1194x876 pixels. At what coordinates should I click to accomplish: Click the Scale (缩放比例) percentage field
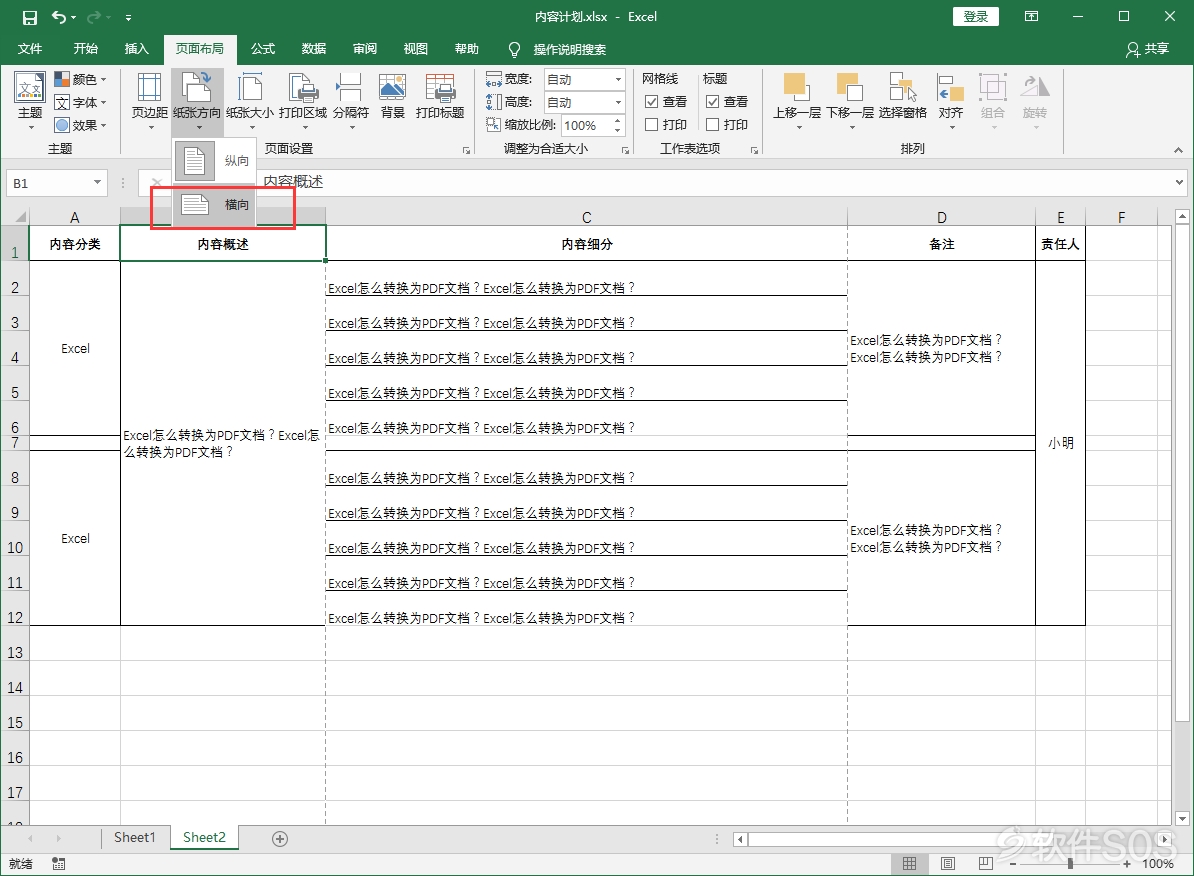click(586, 125)
